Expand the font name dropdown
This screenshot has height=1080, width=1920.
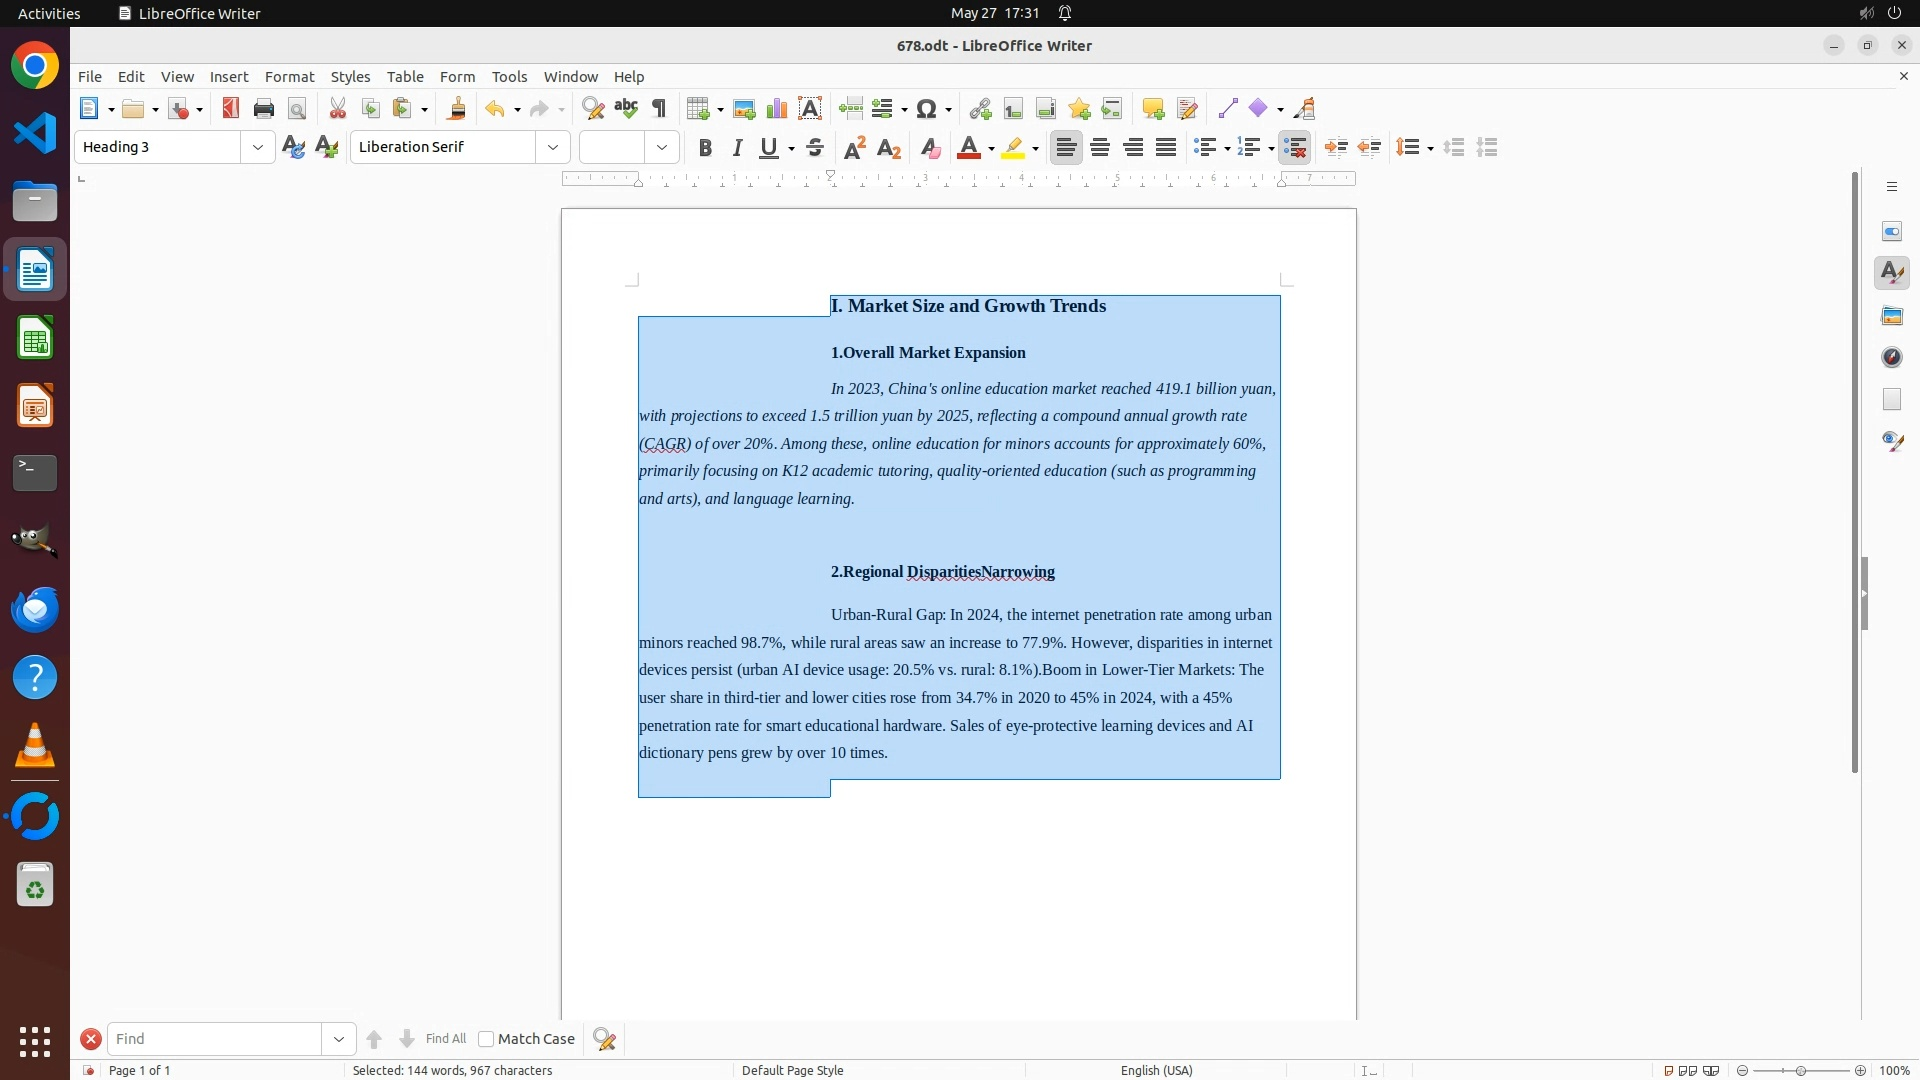tap(553, 148)
